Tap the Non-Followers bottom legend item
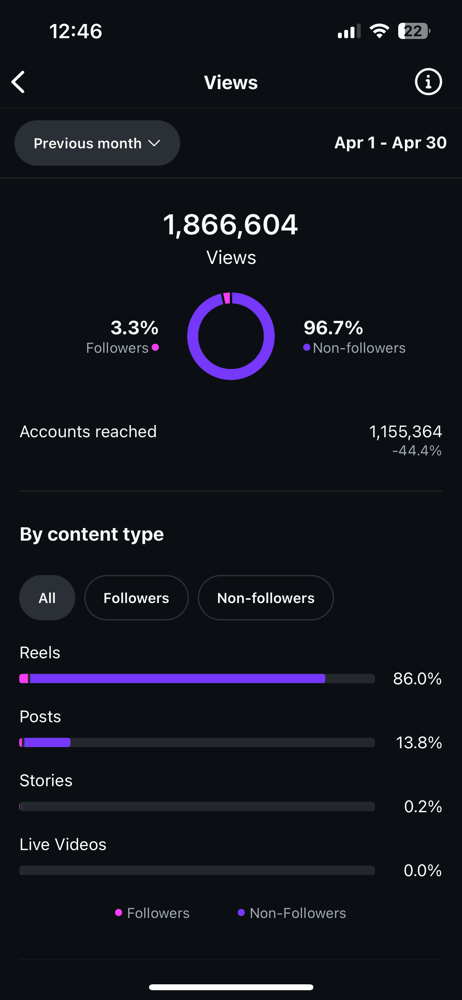 pos(292,913)
